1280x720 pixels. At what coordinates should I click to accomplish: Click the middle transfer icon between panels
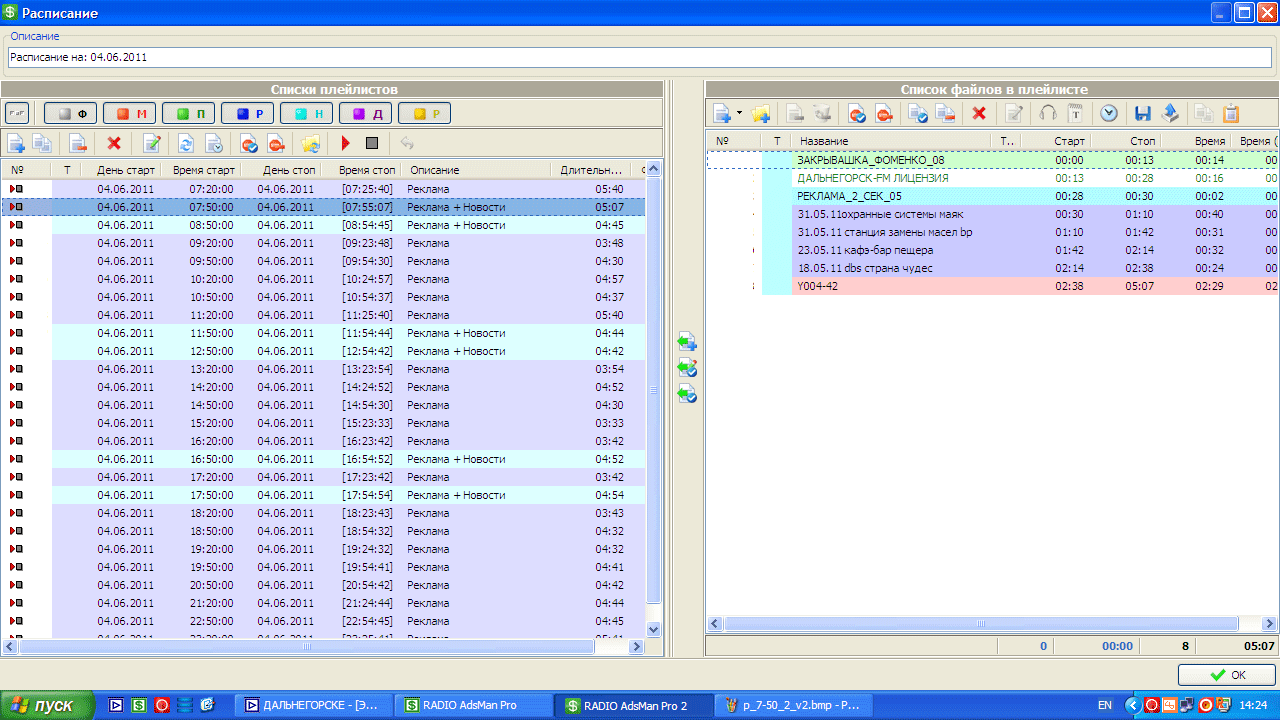point(687,368)
